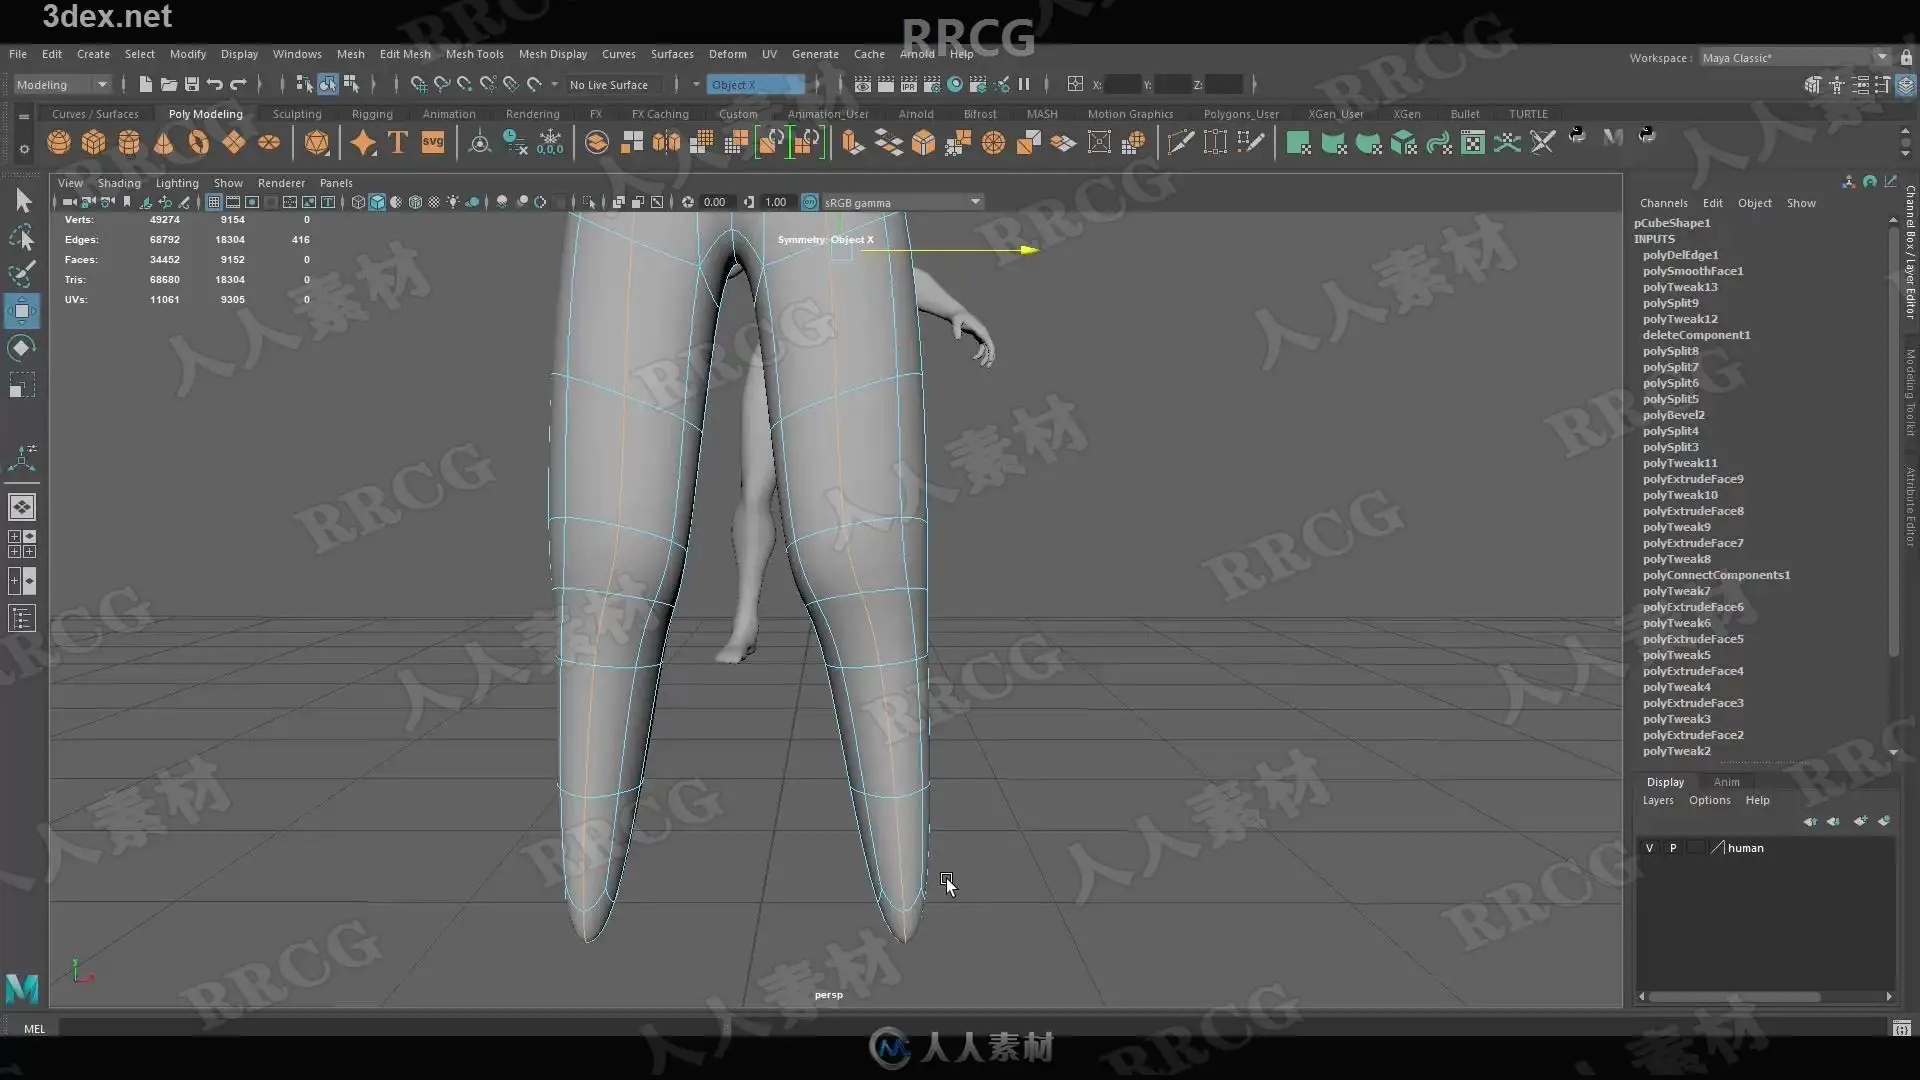The image size is (1920, 1080).
Task: Activate the Lasso Select tool
Action: [x=22, y=237]
